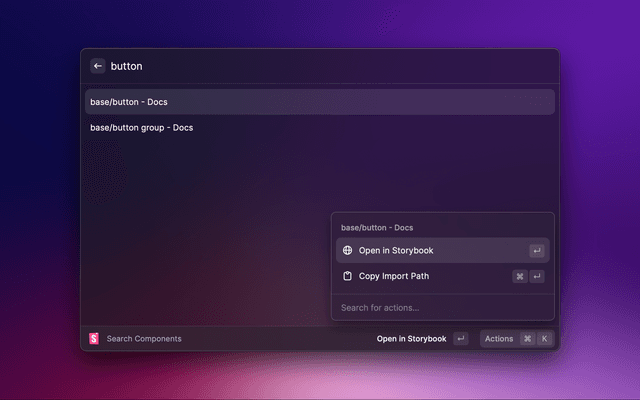Select the "base/button group - Docs" result

141,128
